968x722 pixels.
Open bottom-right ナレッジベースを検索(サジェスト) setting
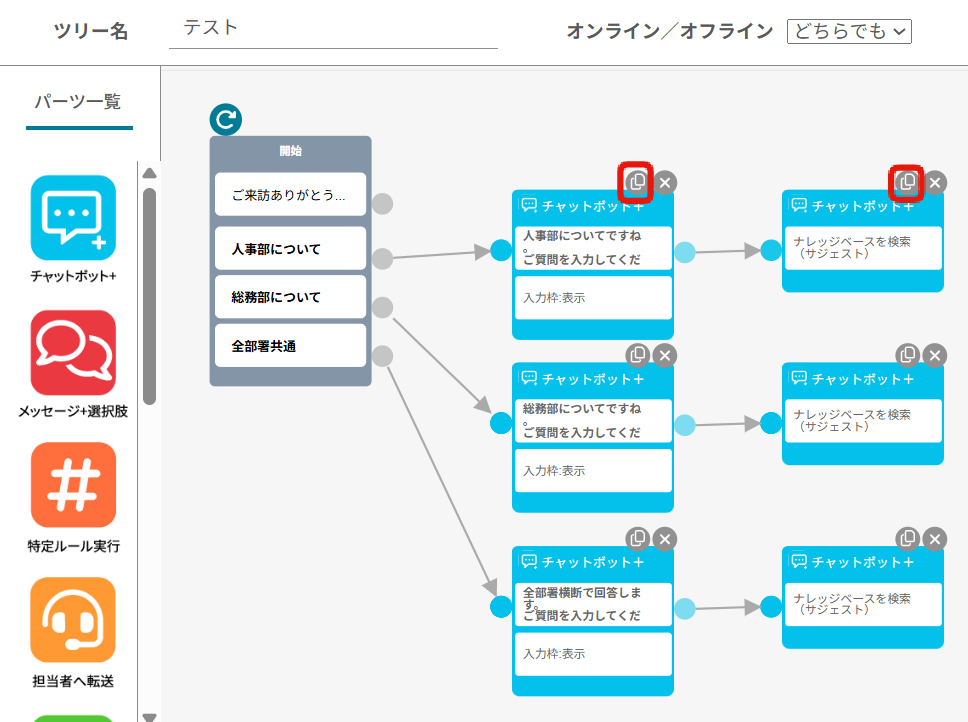[x=863, y=604]
